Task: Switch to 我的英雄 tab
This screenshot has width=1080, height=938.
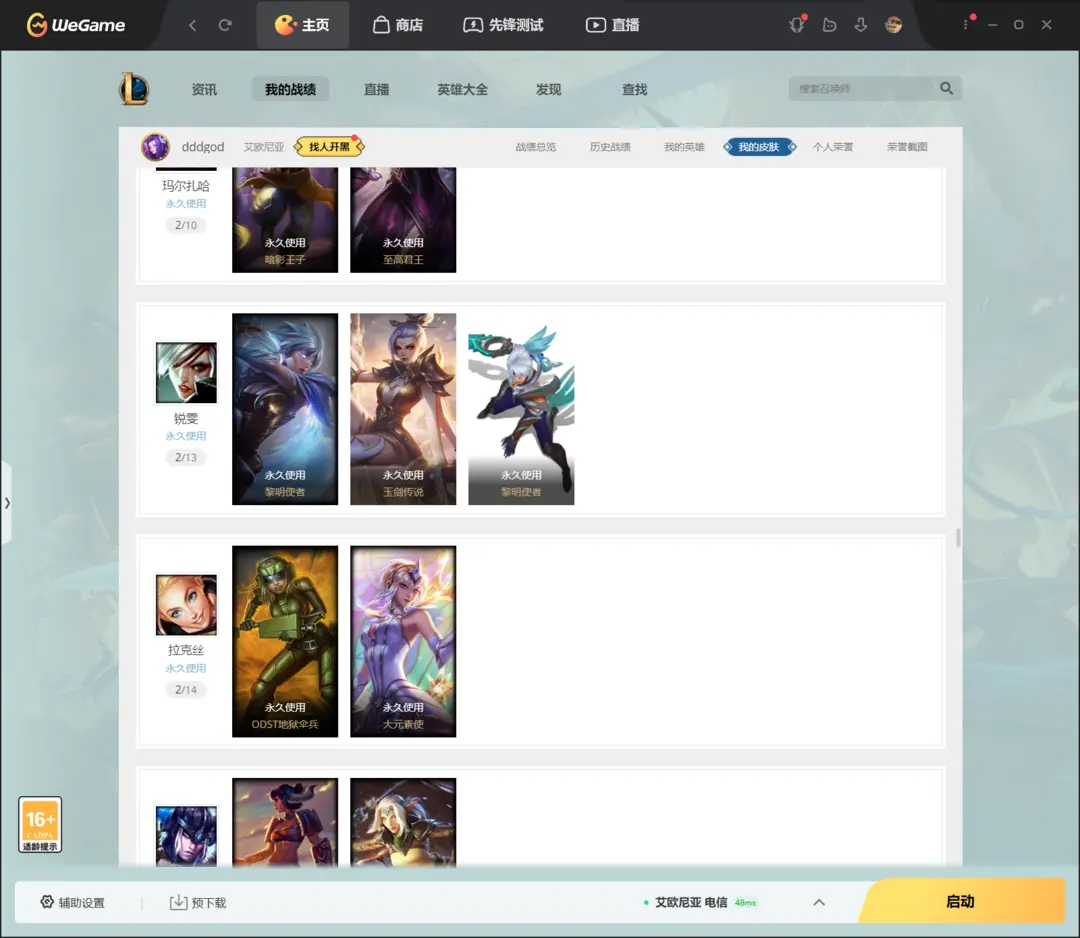Action: pyautogui.click(x=684, y=147)
